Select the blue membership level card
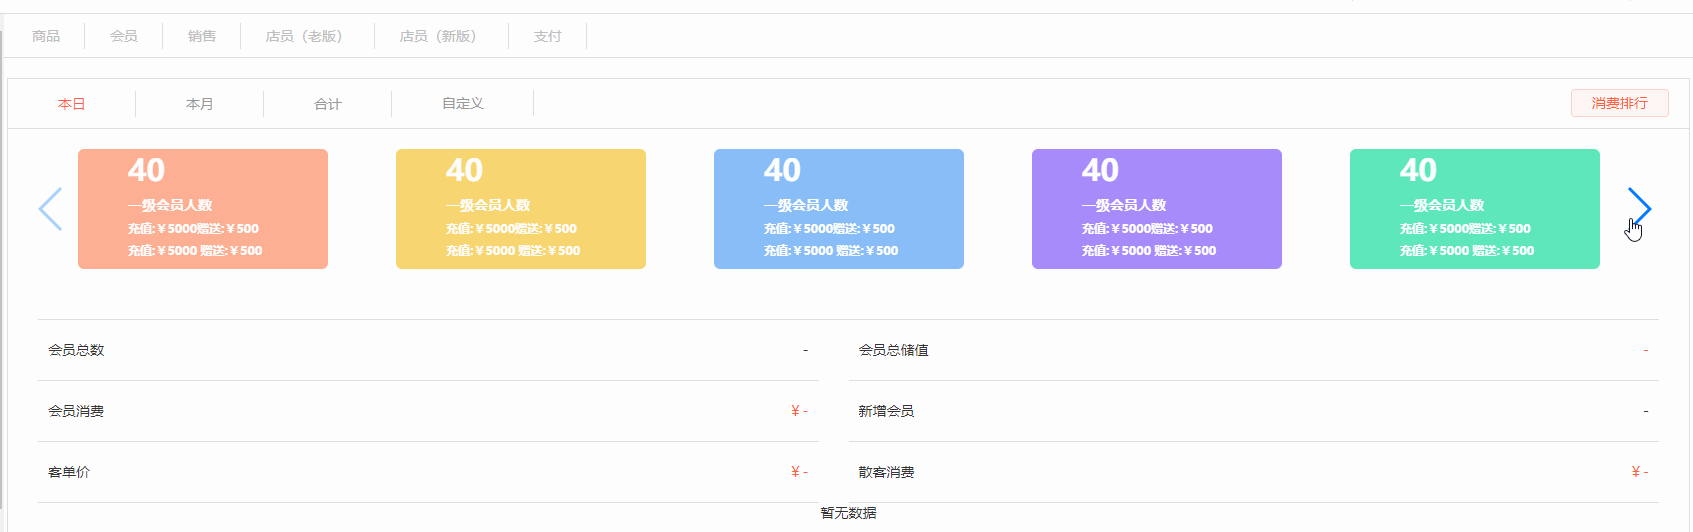The image size is (1693, 532). click(x=839, y=209)
